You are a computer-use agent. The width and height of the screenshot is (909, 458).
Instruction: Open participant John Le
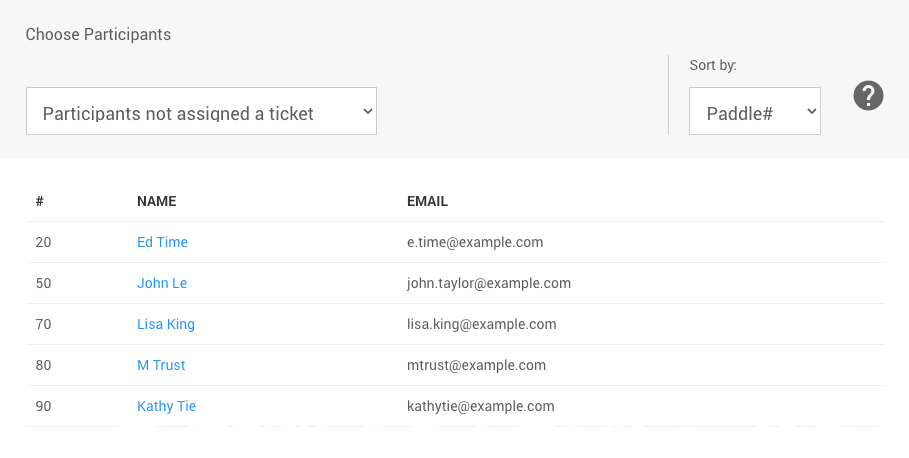162,283
